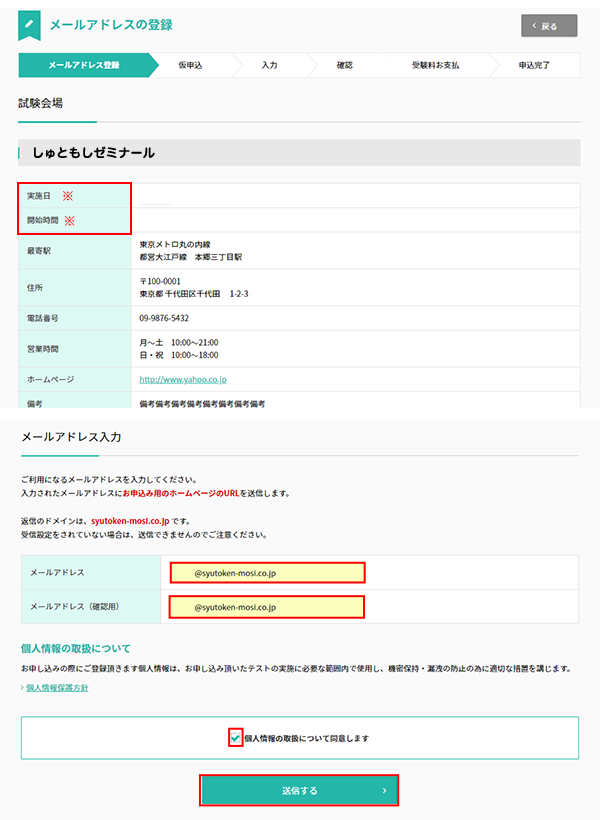Viewport: 600px width, 820px height.
Task: Click the 個人情報の取扱について同意します label text
Action: point(306,738)
